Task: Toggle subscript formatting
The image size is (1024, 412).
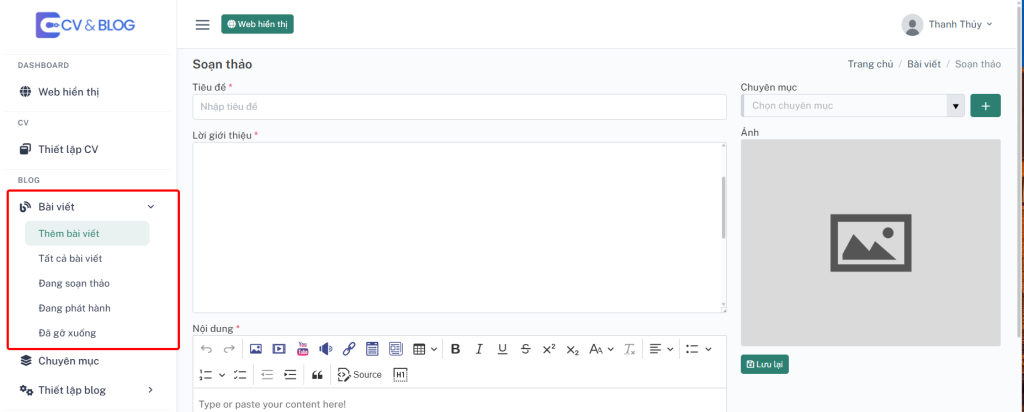Action: [572, 349]
